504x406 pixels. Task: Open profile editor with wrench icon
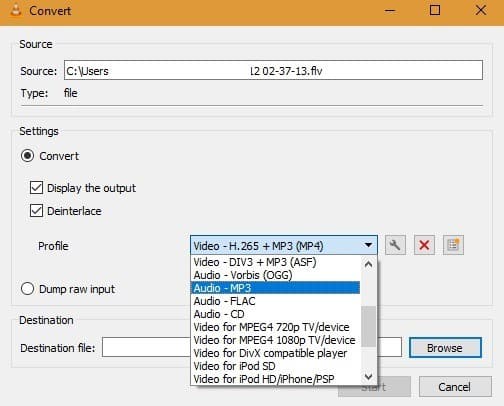(395, 245)
